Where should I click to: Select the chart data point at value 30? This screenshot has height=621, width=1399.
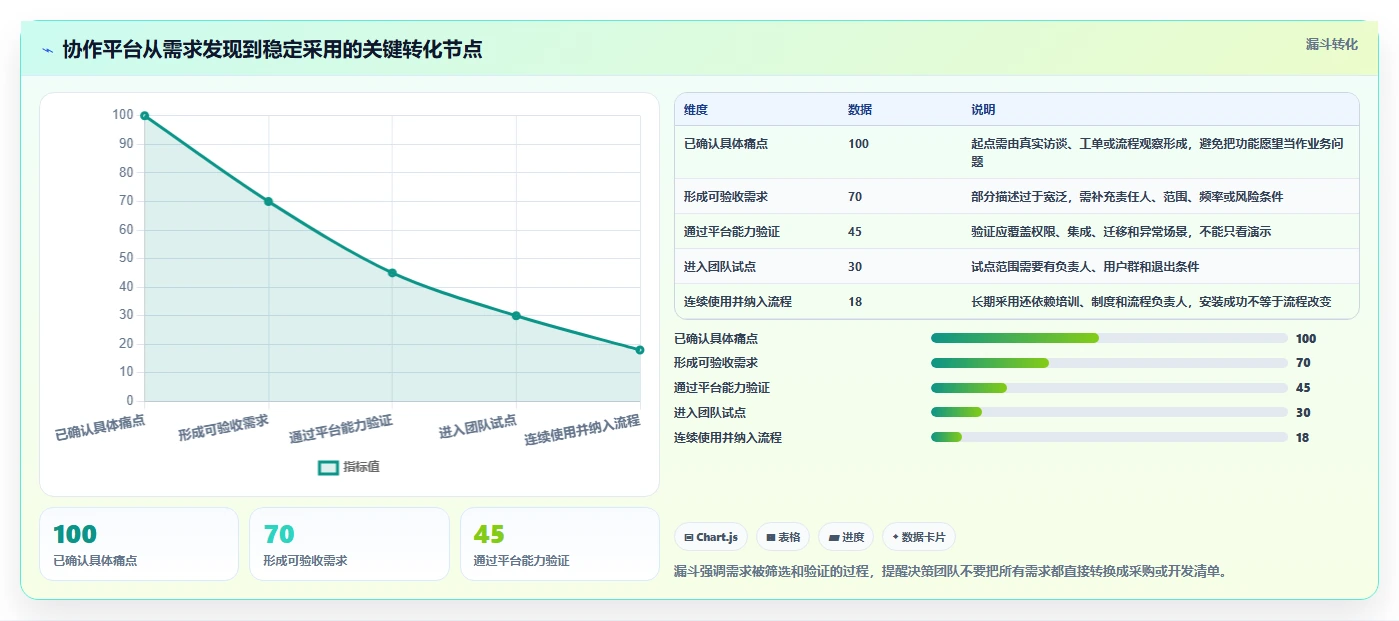point(516,315)
